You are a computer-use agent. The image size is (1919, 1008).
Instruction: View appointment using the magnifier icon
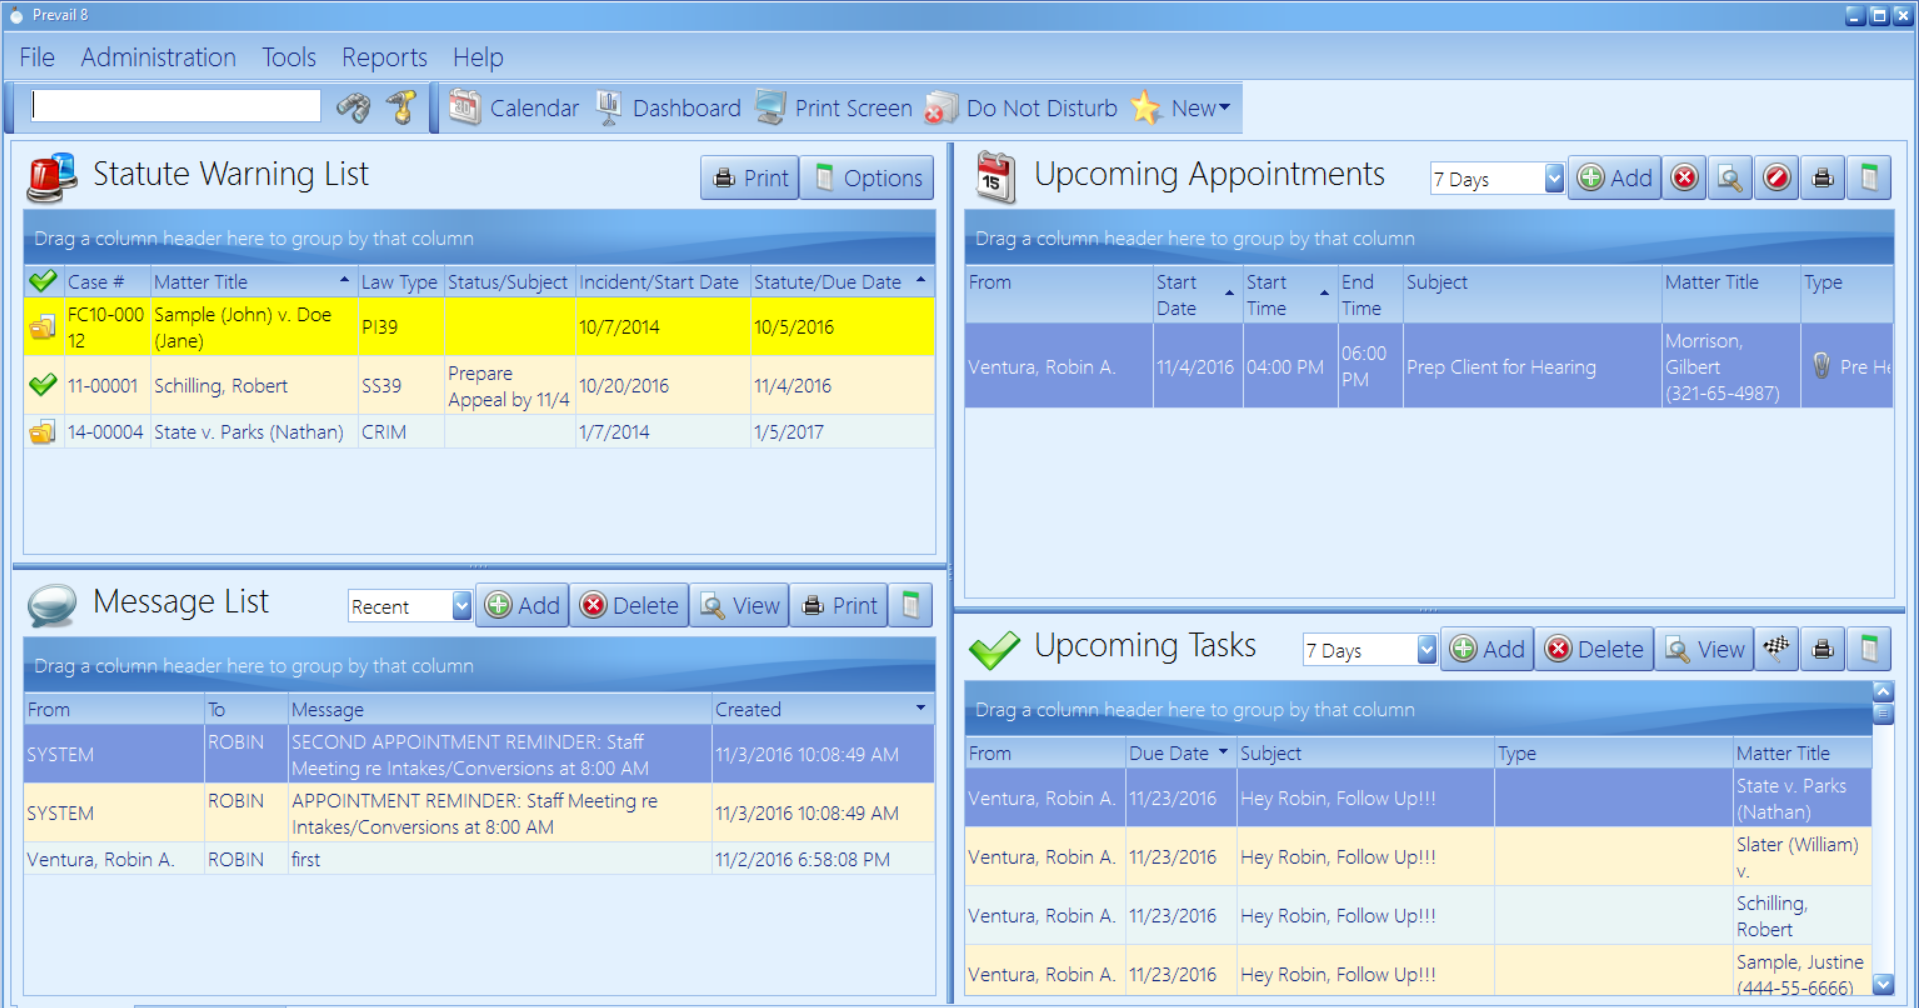click(x=1730, y=178)
